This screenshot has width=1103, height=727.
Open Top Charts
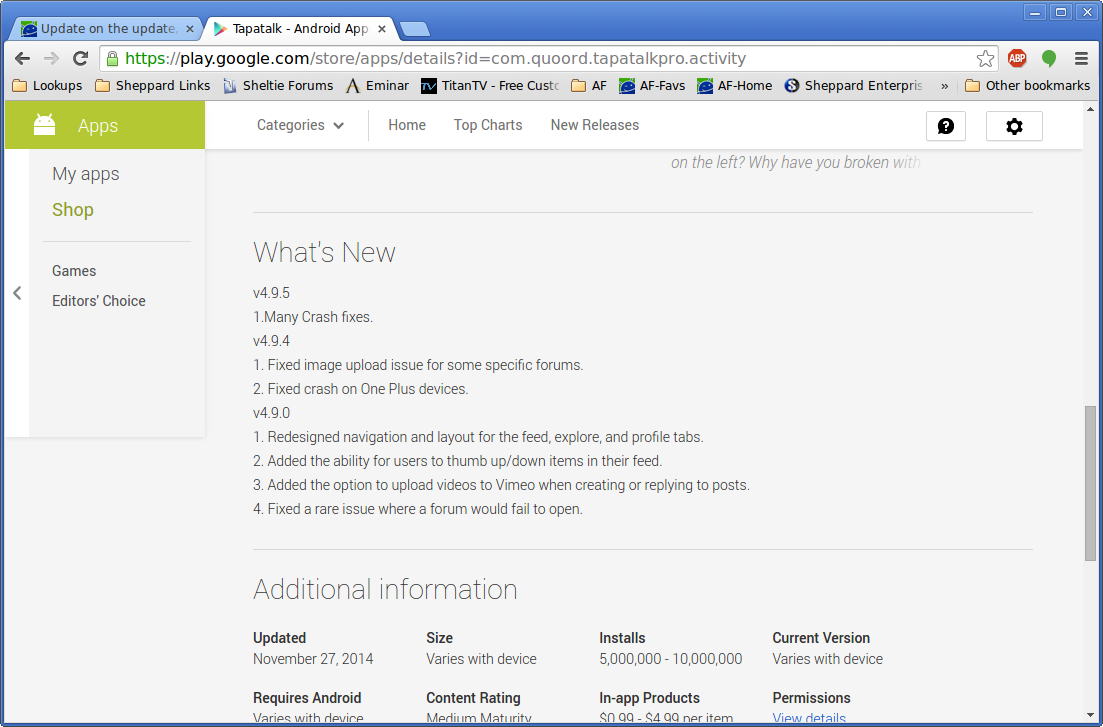(x=488, y=125)
